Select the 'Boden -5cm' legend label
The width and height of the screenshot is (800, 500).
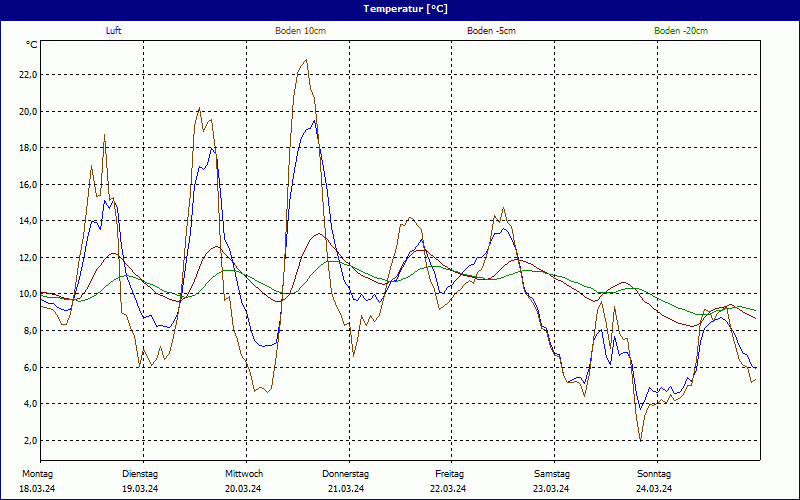point(491,31)
